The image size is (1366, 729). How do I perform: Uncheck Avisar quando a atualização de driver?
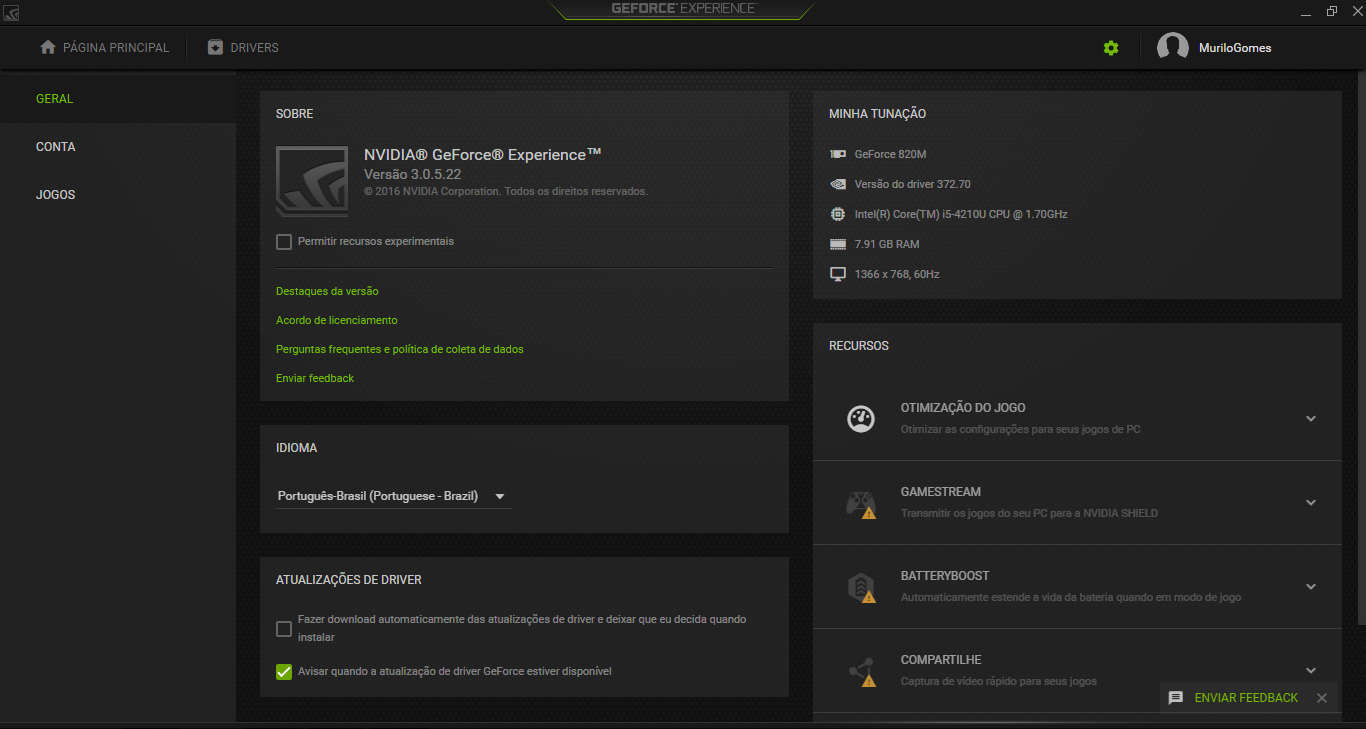[284, 672]
